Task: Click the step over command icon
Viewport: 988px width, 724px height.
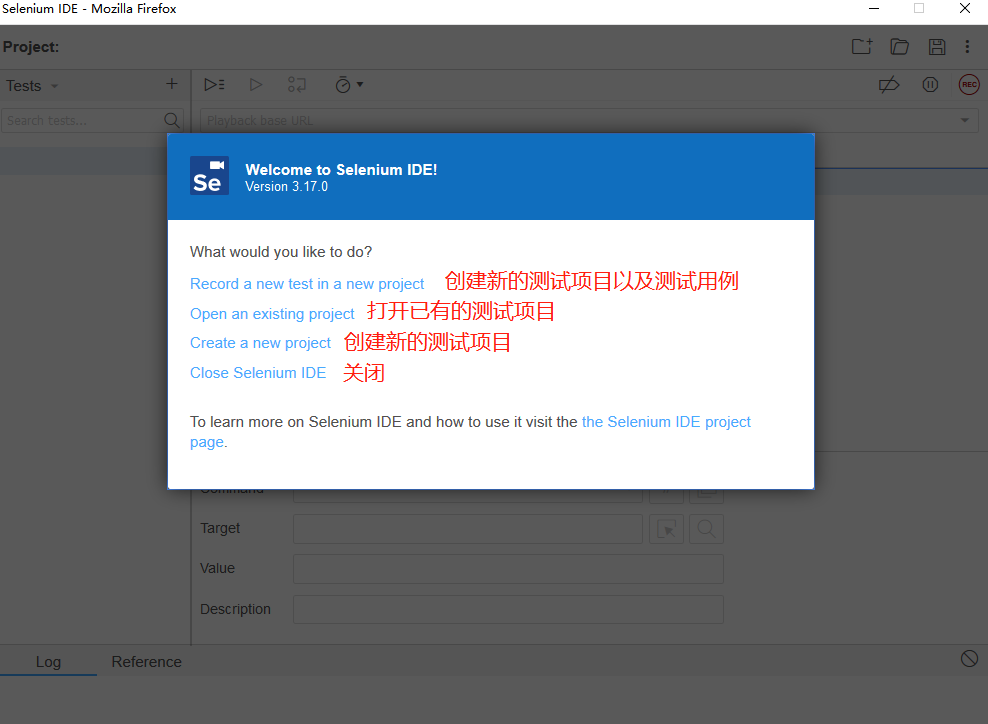Action: [x=297, y=84]
